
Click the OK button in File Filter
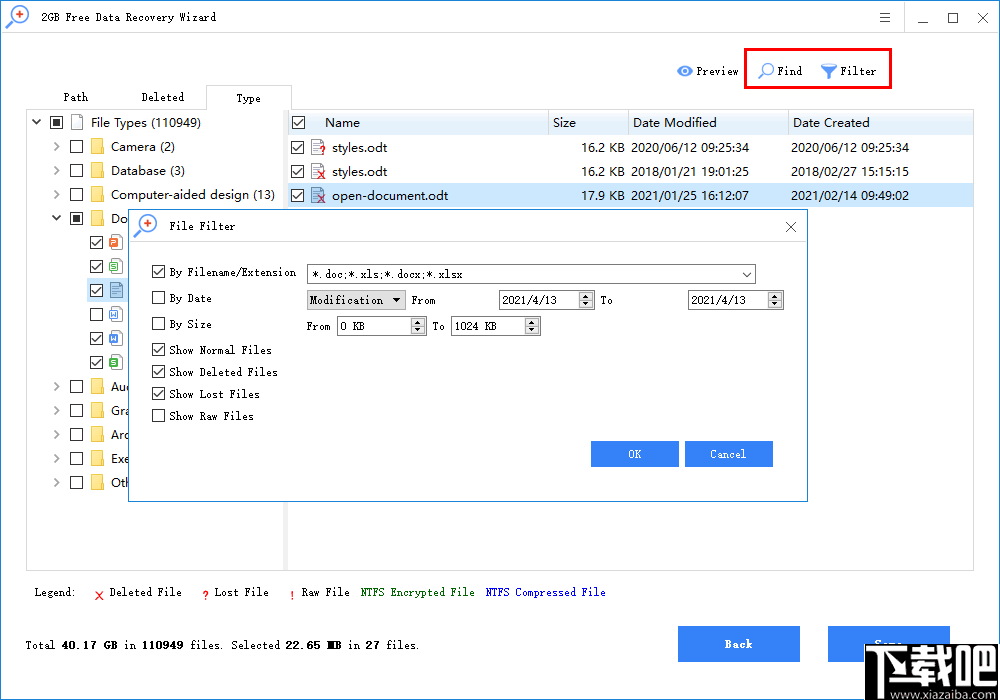tap(634, 453)
